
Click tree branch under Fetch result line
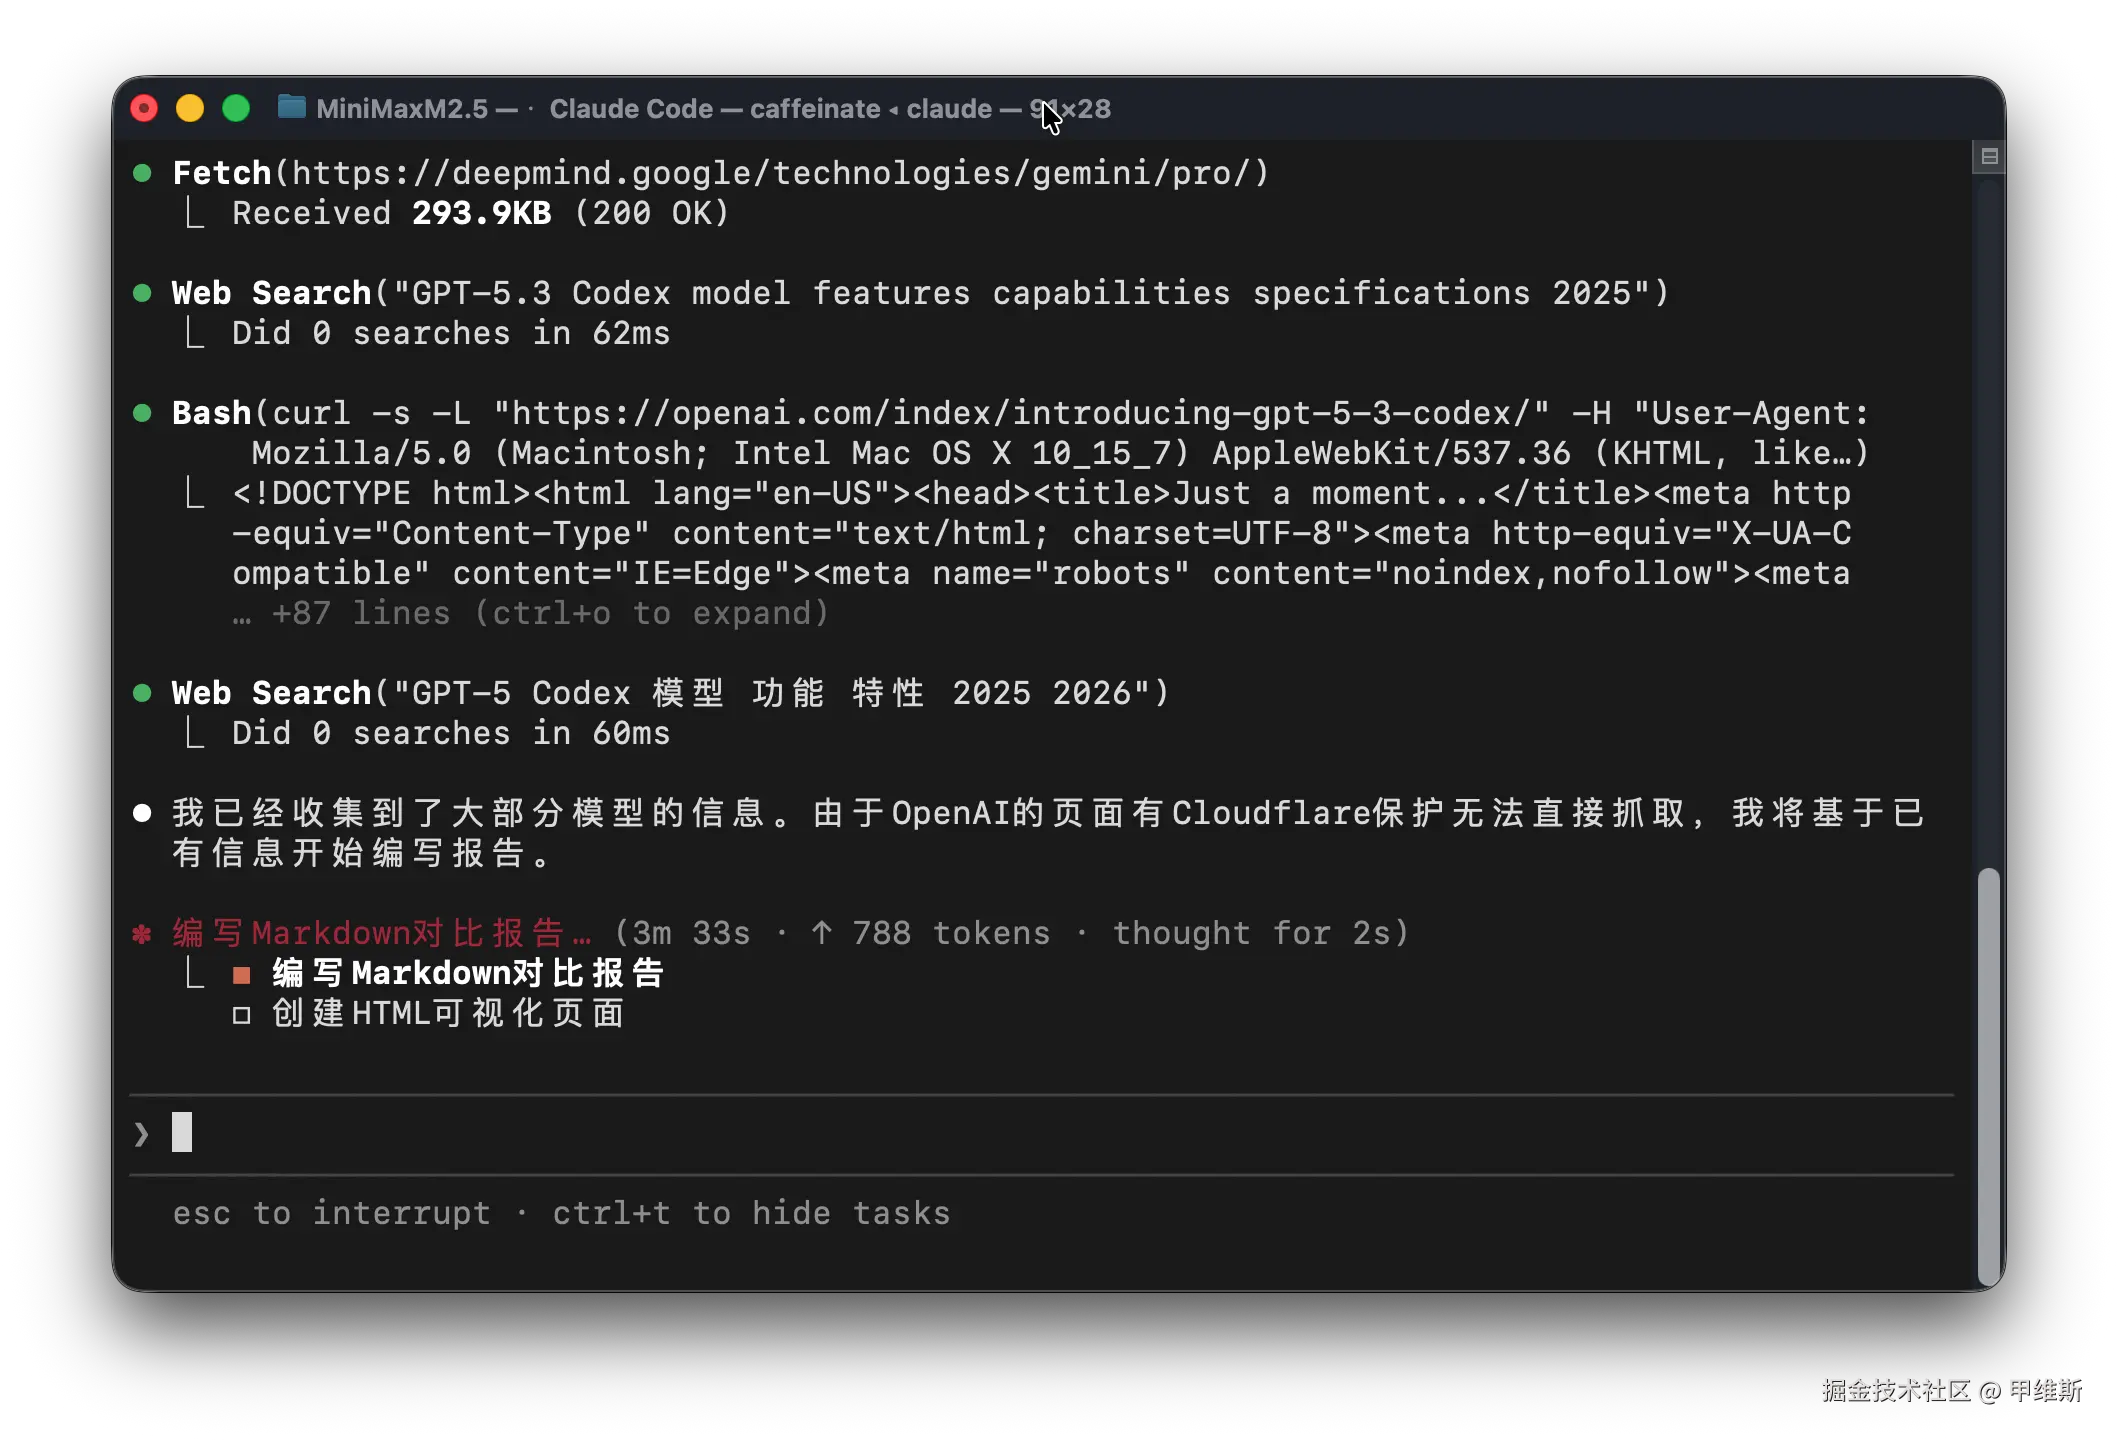tap(195, 213)
